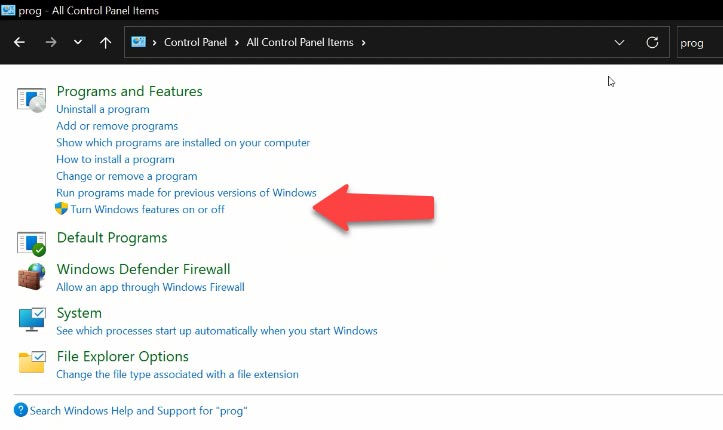
Task: Expand the address bar history dropdown
Action: coord(619,42)
